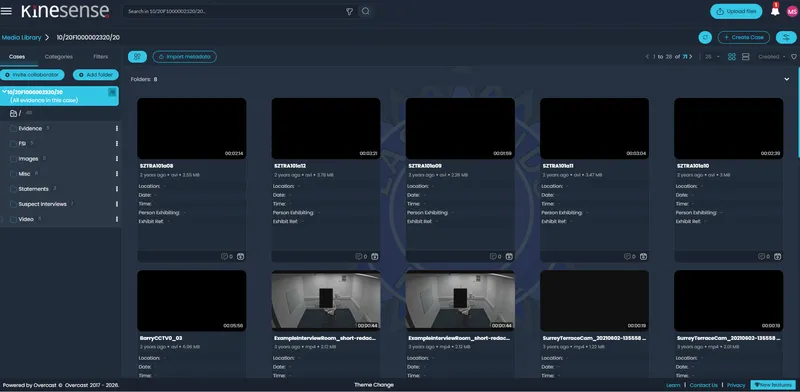800x392 pixels.
Task: Open the MS user avatar menu
Action: click(792, 11)
